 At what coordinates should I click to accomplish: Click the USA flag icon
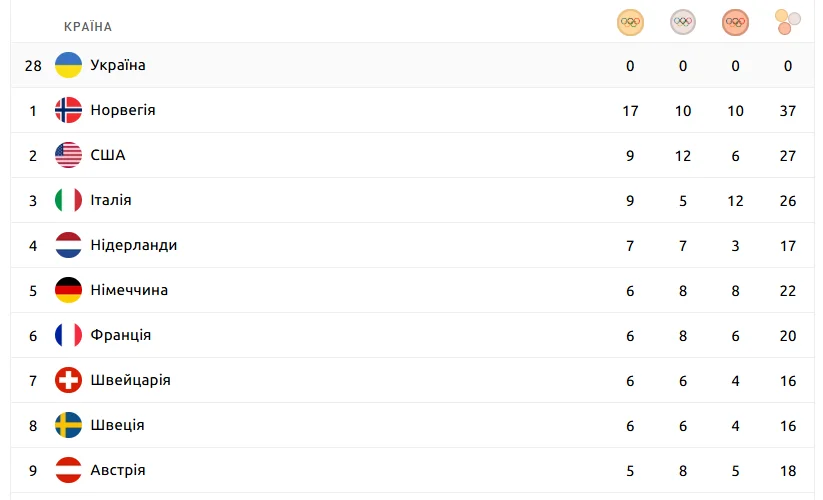click(x=68, y=156)
